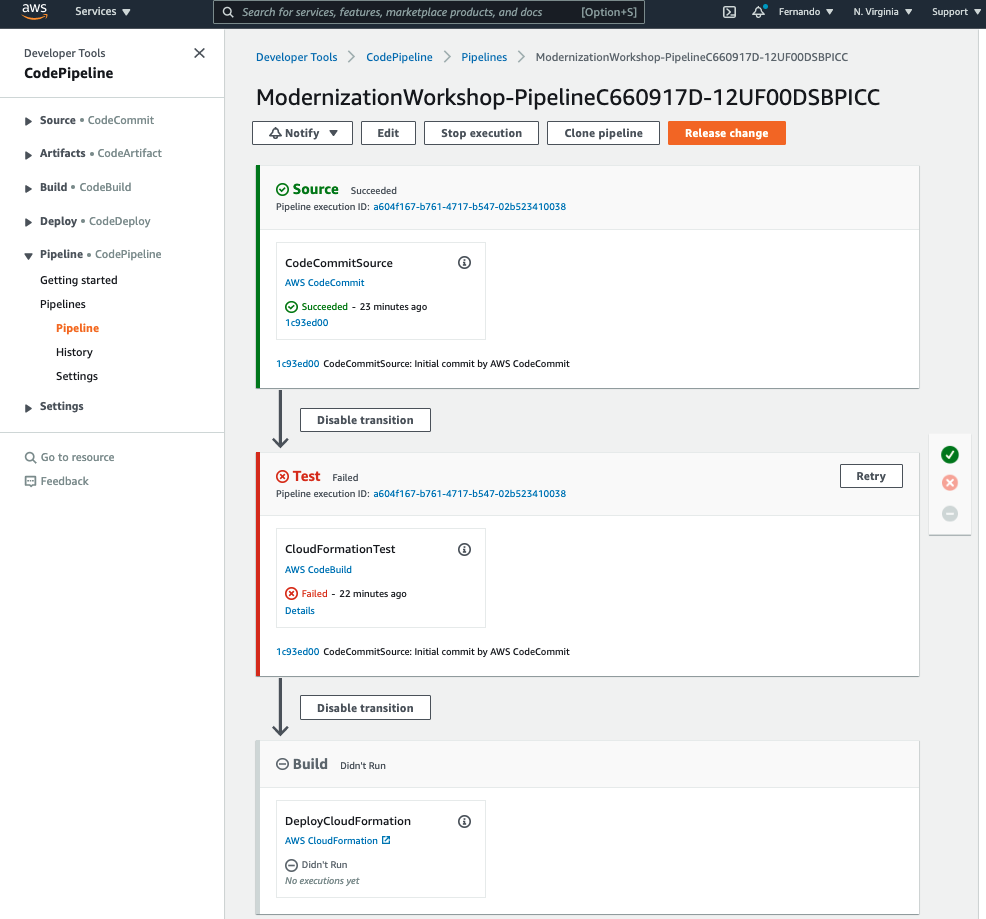The width and height of the screenshot is (986, 919).
Task: Focus the AWS services search field
Action: tap(429, 12)
